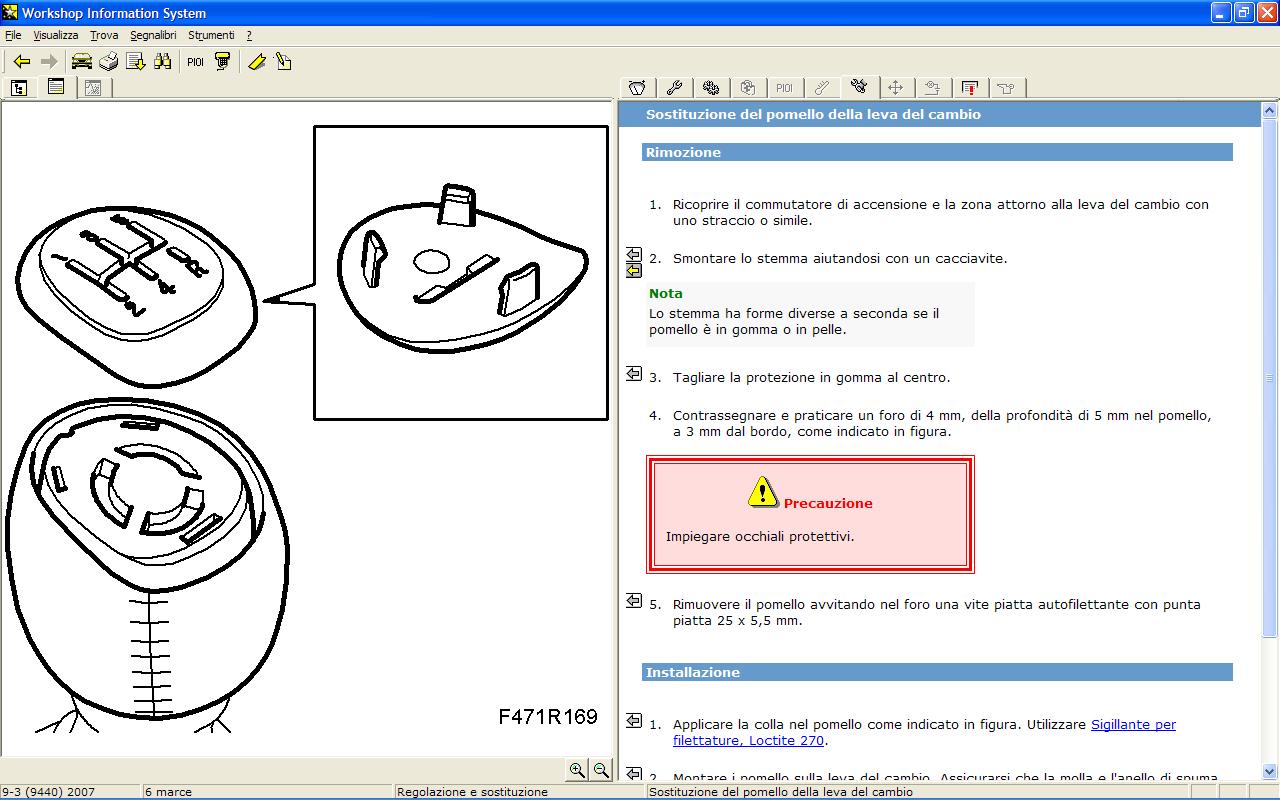Switch to the tree structure tab
The width and height of the screenshot is (1280, 800).
(20, 88)
